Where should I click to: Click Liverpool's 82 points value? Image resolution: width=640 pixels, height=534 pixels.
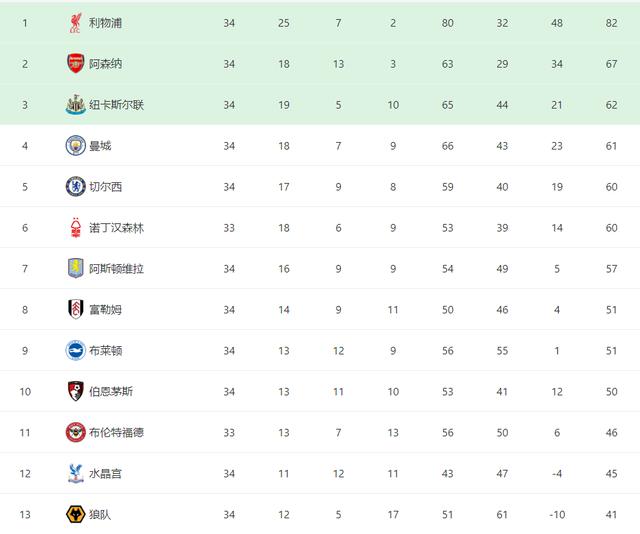(x=610, y=22)
